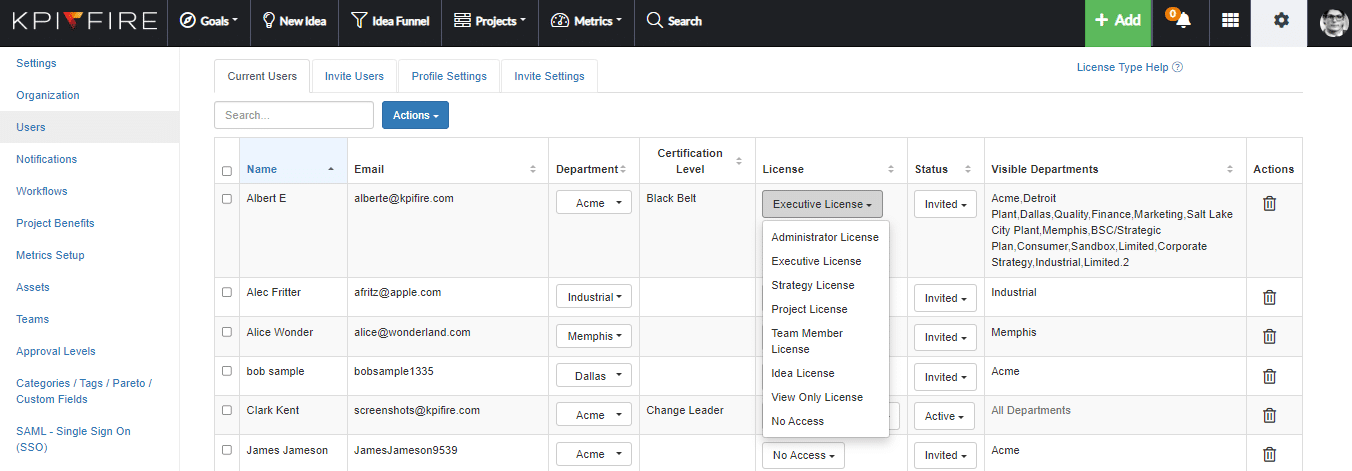Viewport: 1352px width, 471px height.
Task: Click the notifications bell icon
Action: pyautogui.click(x=1181, y=21)
